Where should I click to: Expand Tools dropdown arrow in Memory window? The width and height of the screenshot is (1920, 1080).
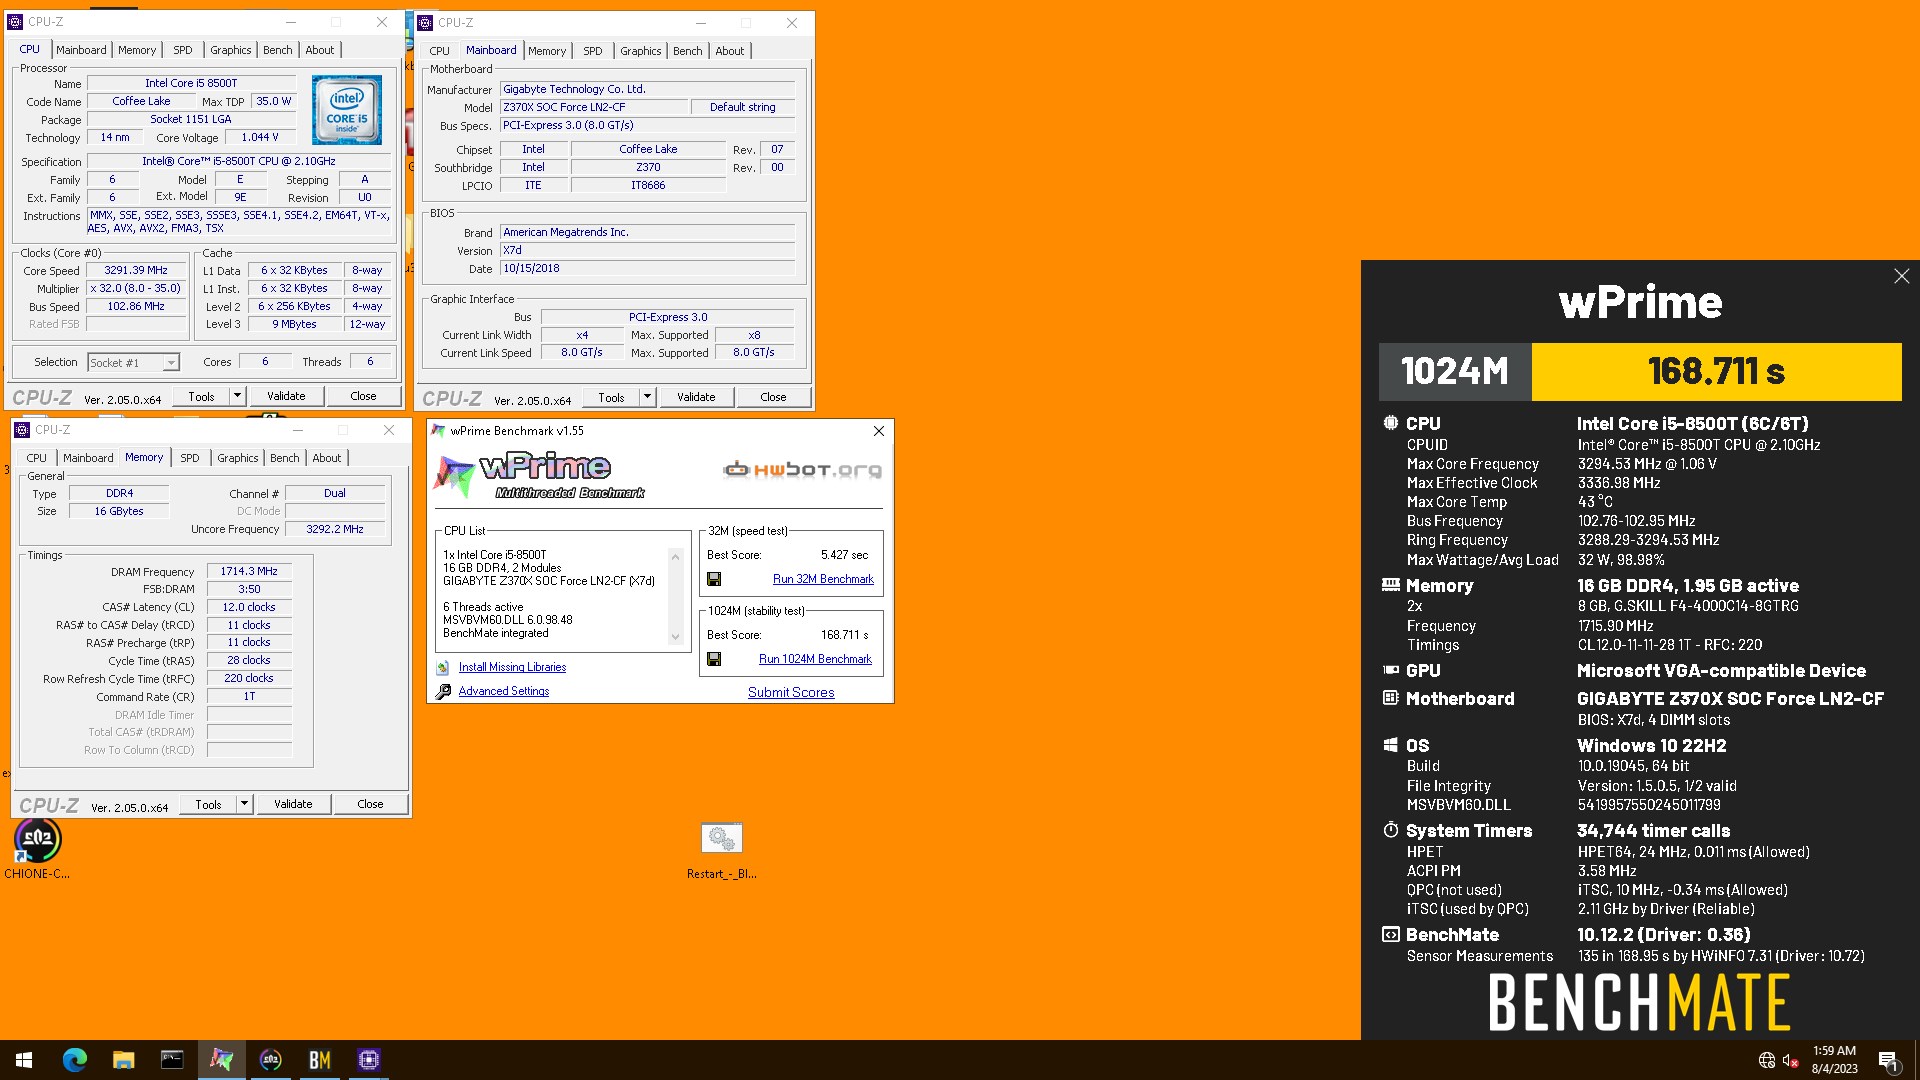pyautogui.click(x=244, y=804)
